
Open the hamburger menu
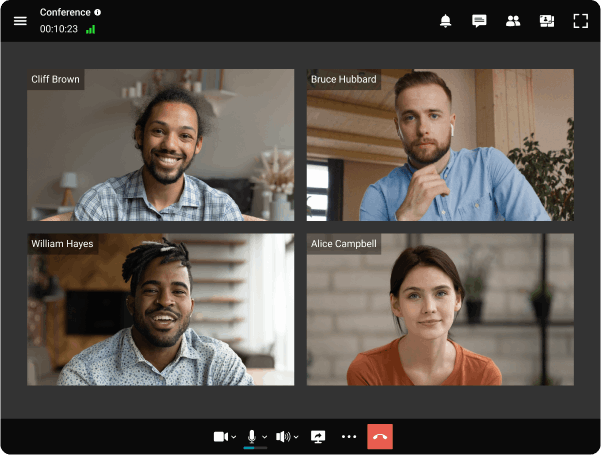point(20,21)
